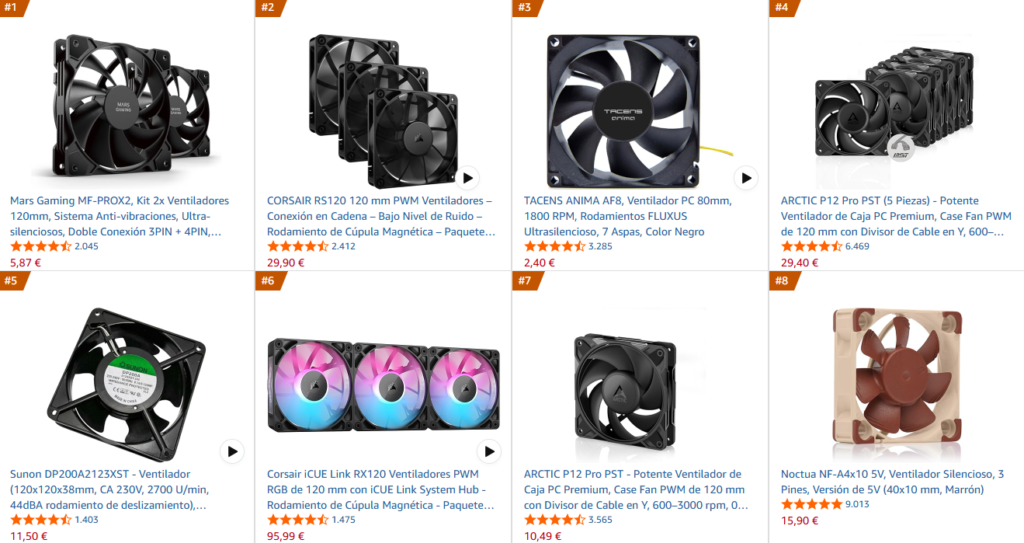
Task: Click the #8 bestseller rank badge
Action: [x=782, y=281]
